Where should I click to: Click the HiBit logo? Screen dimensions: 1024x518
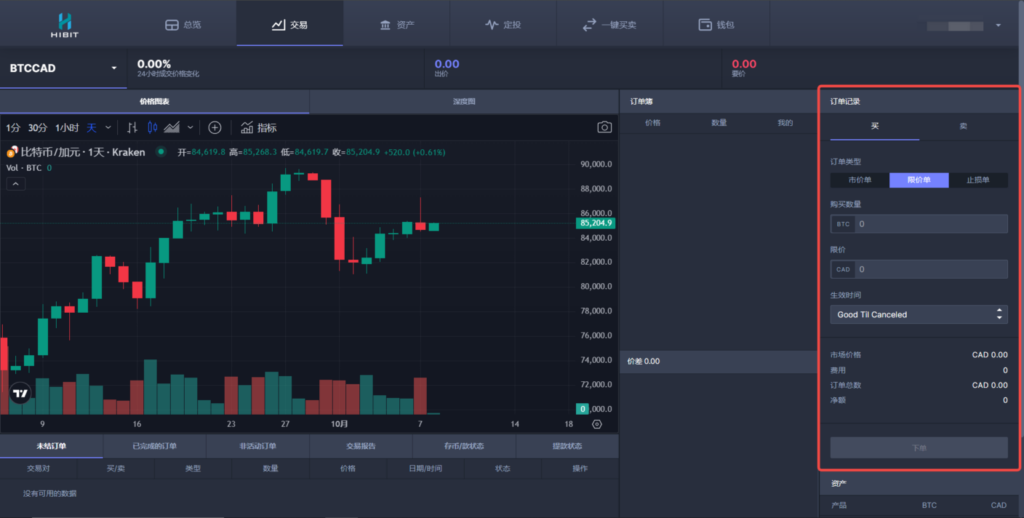66,23
